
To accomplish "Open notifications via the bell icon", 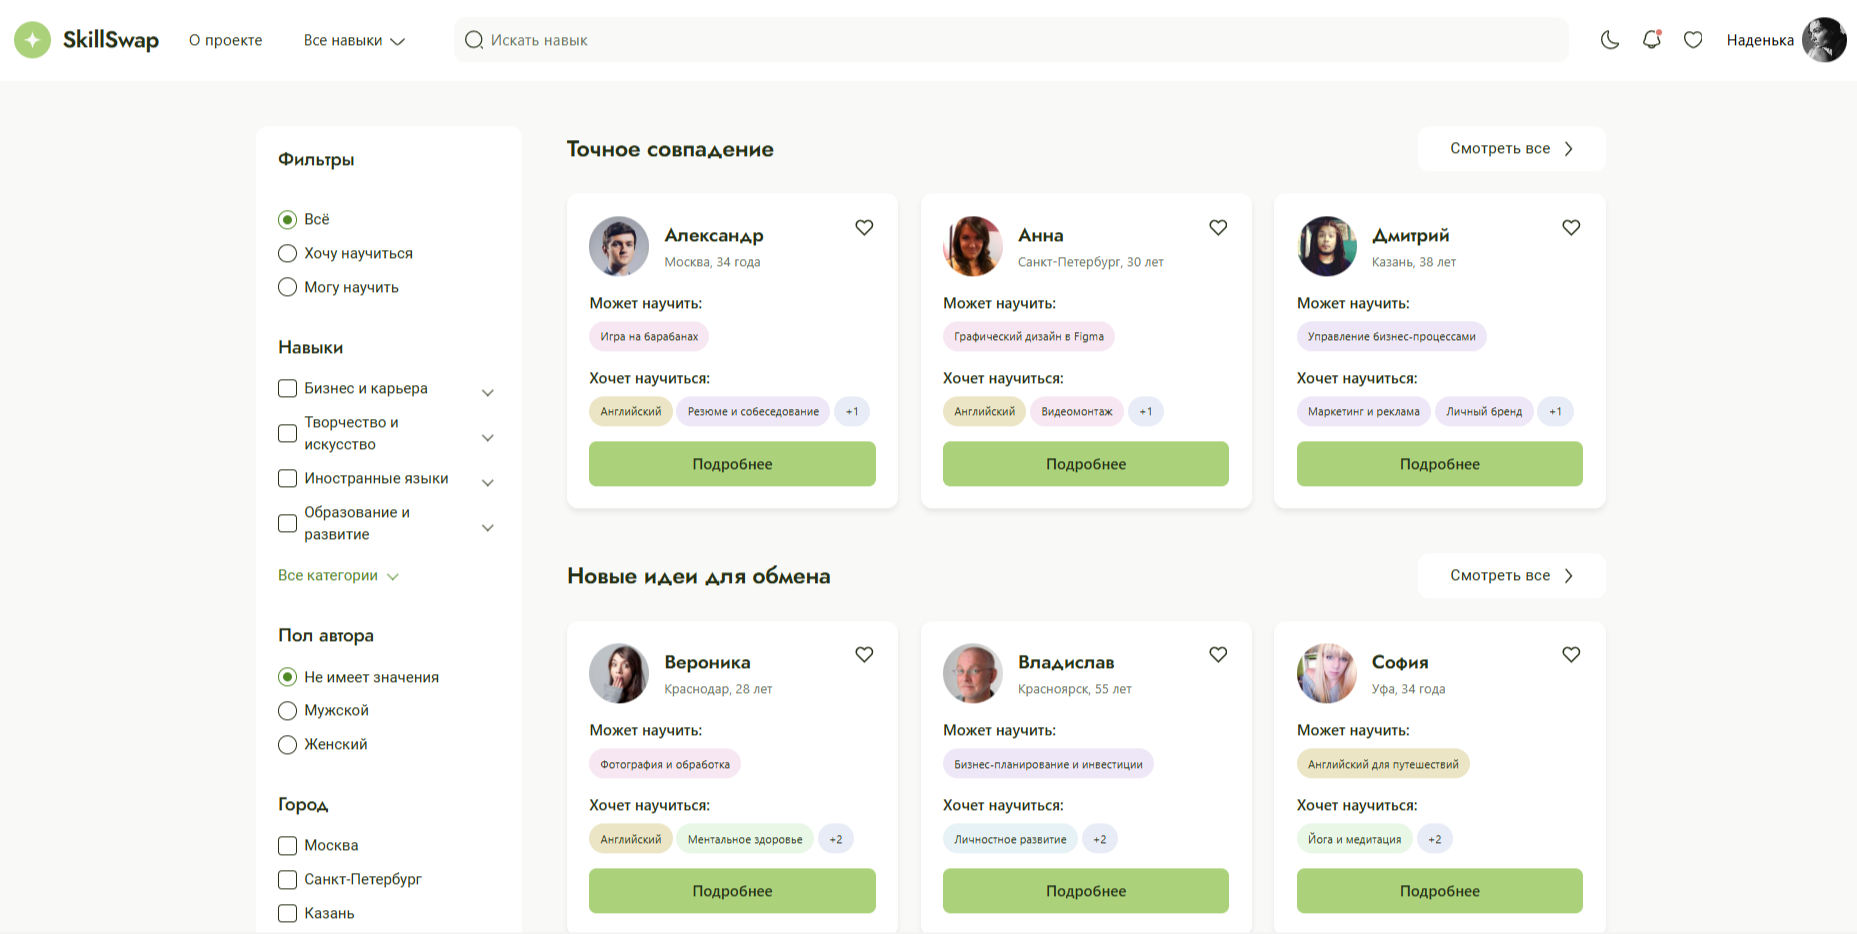I will click(1652, 40).
